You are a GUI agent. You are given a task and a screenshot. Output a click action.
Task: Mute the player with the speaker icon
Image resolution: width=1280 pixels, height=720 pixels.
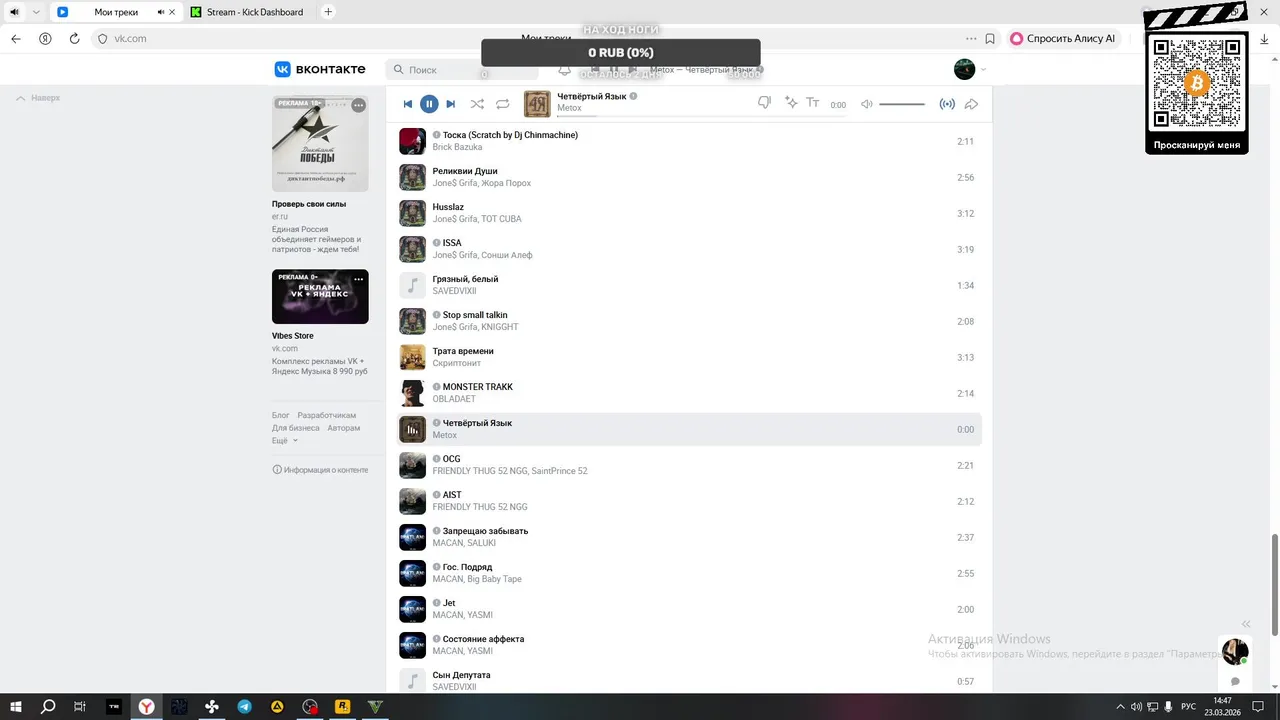click(x=867, y=104)
